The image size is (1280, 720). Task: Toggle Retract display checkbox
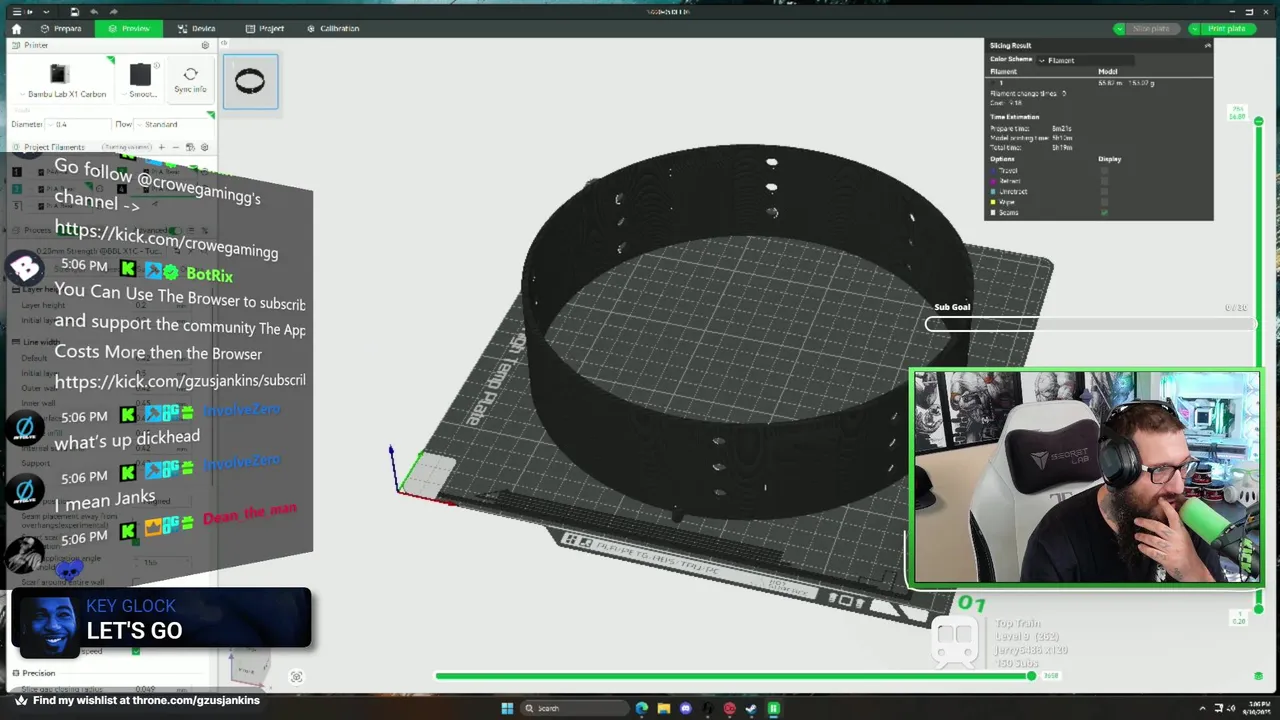click(1104, 181)
